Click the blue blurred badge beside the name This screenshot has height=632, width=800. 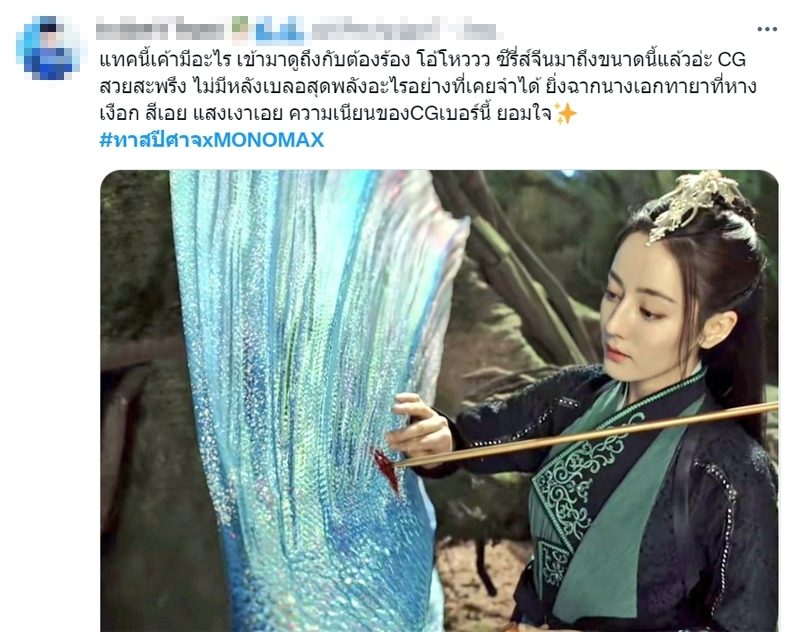coord(280,29)
